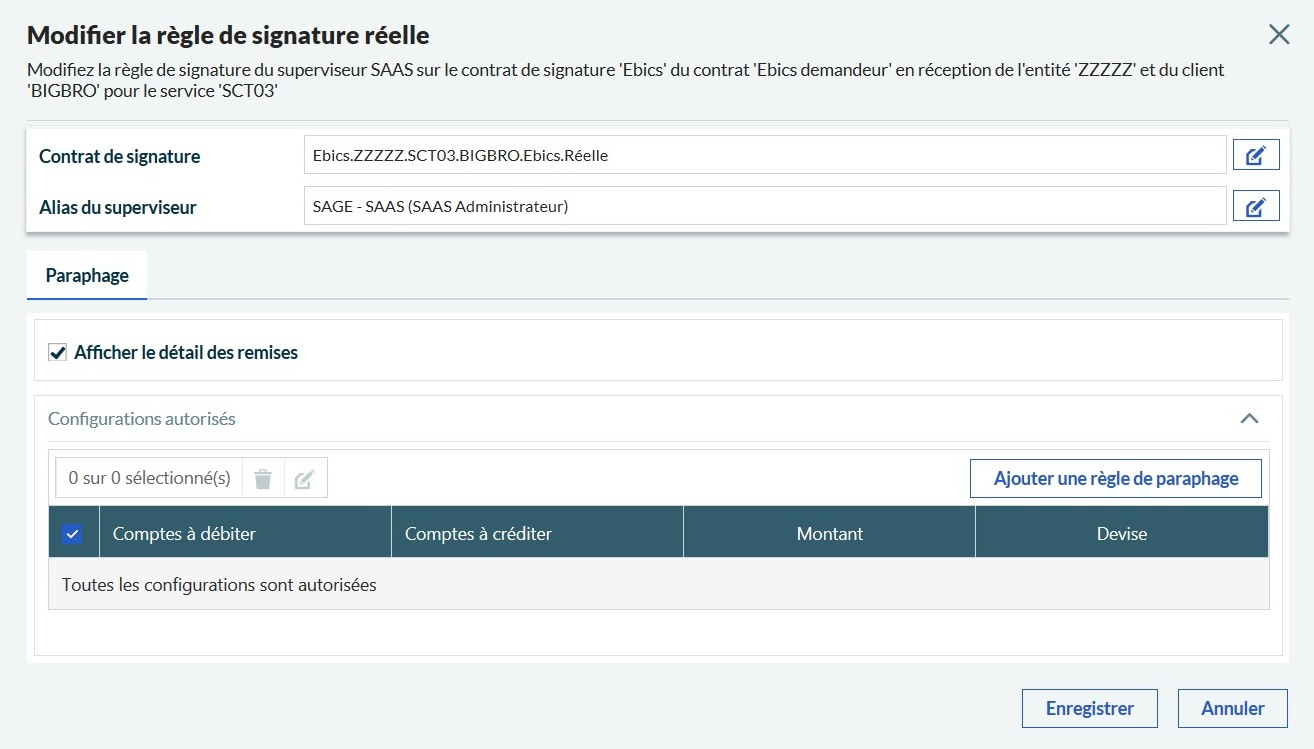Click the 0 sur 0 sélectionné(s) counter
This screenshot has height=749, width=1314.
coord(149,479)
